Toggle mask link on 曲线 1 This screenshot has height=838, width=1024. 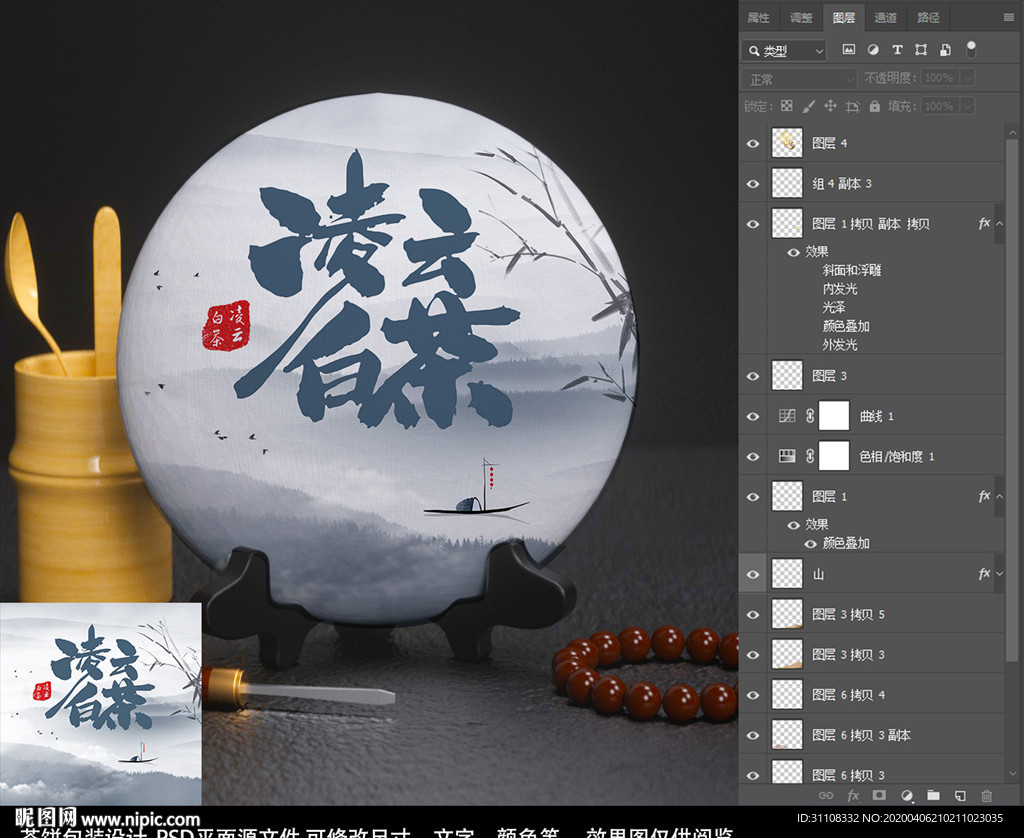pyautogui.click(x=810, y=416)
